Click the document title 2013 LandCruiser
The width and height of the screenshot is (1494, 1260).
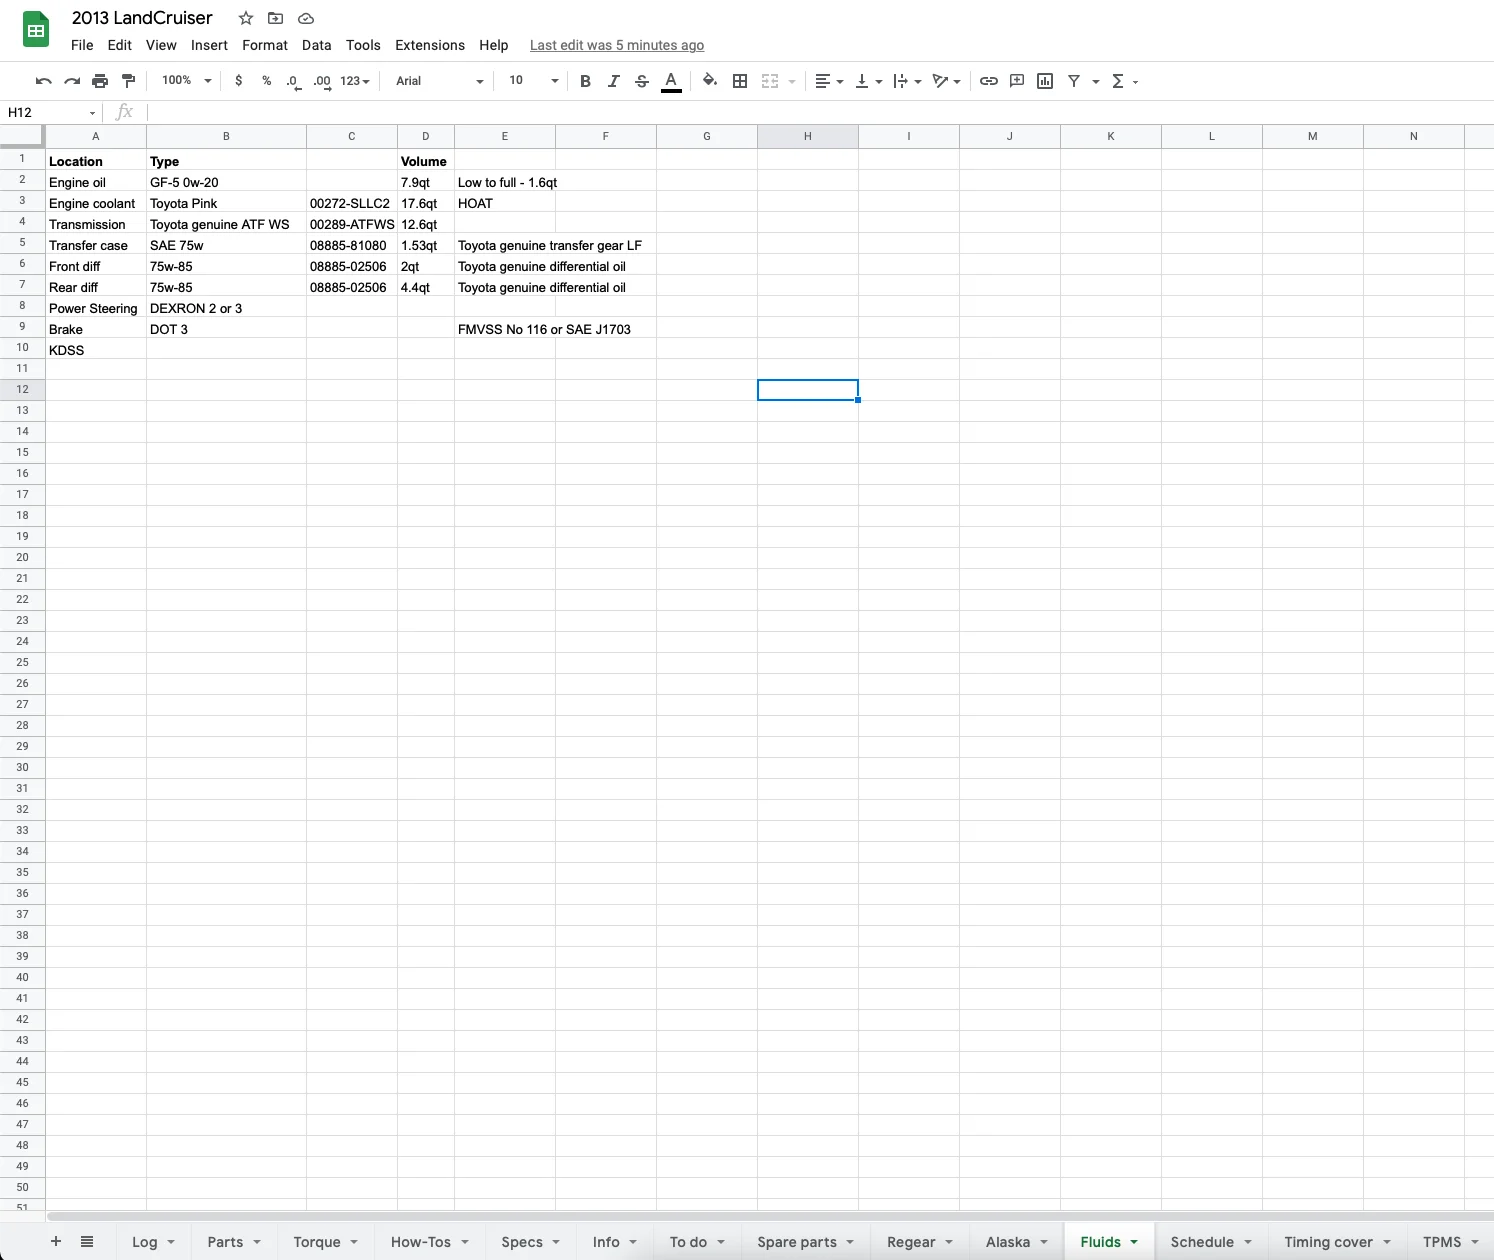142,18
